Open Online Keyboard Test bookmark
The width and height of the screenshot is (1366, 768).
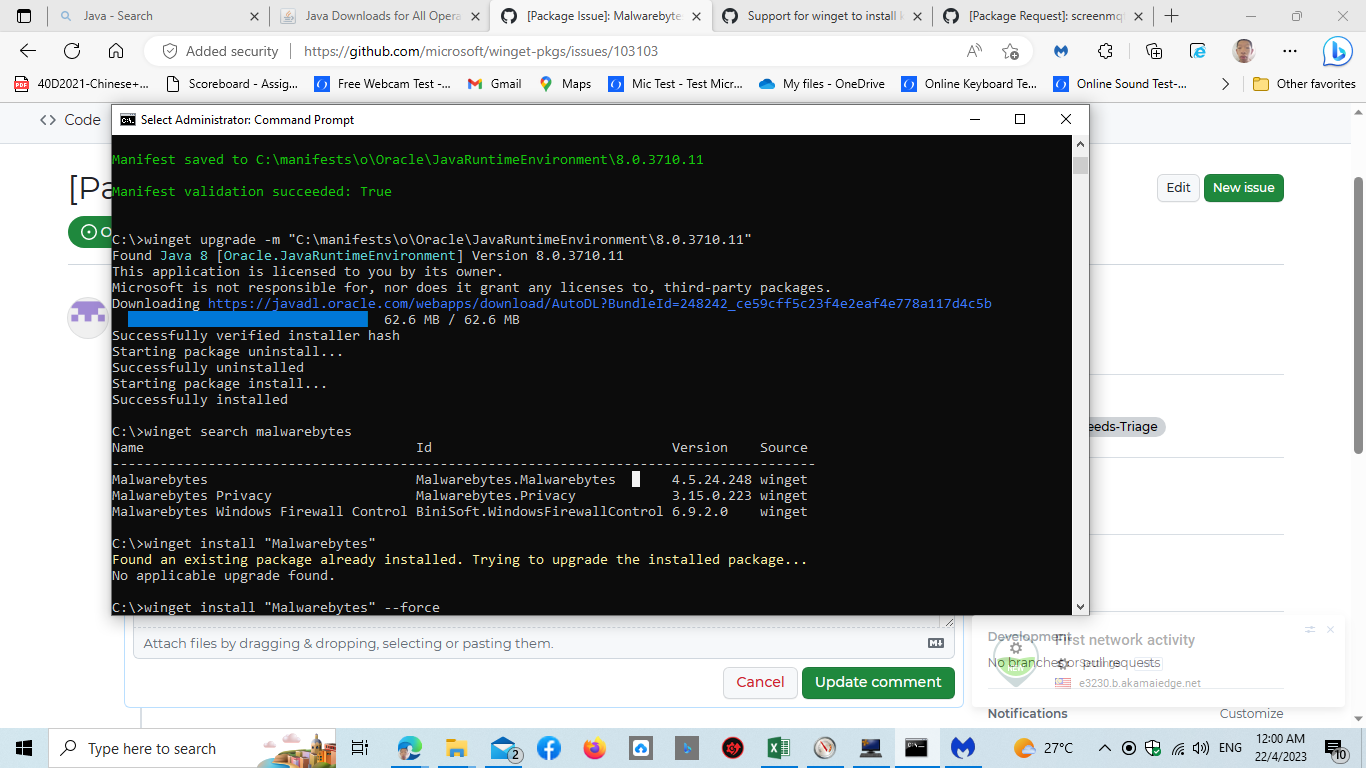(x=969, y=84)
